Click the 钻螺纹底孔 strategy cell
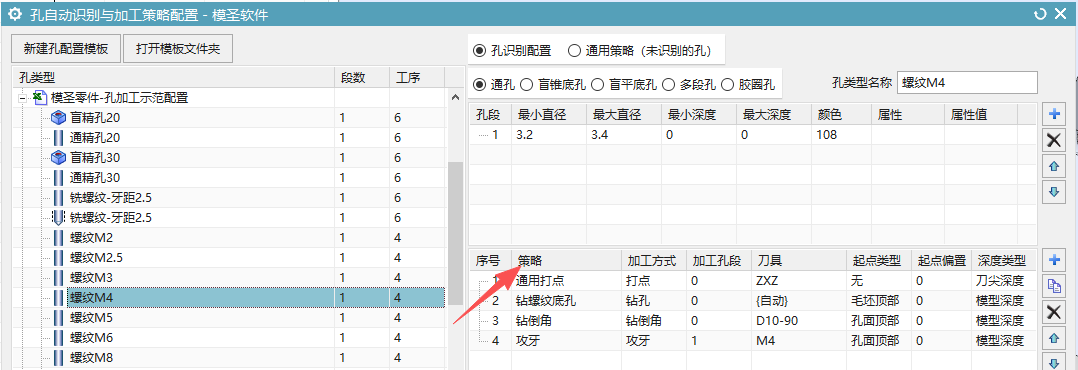 (x=566, y=301)
